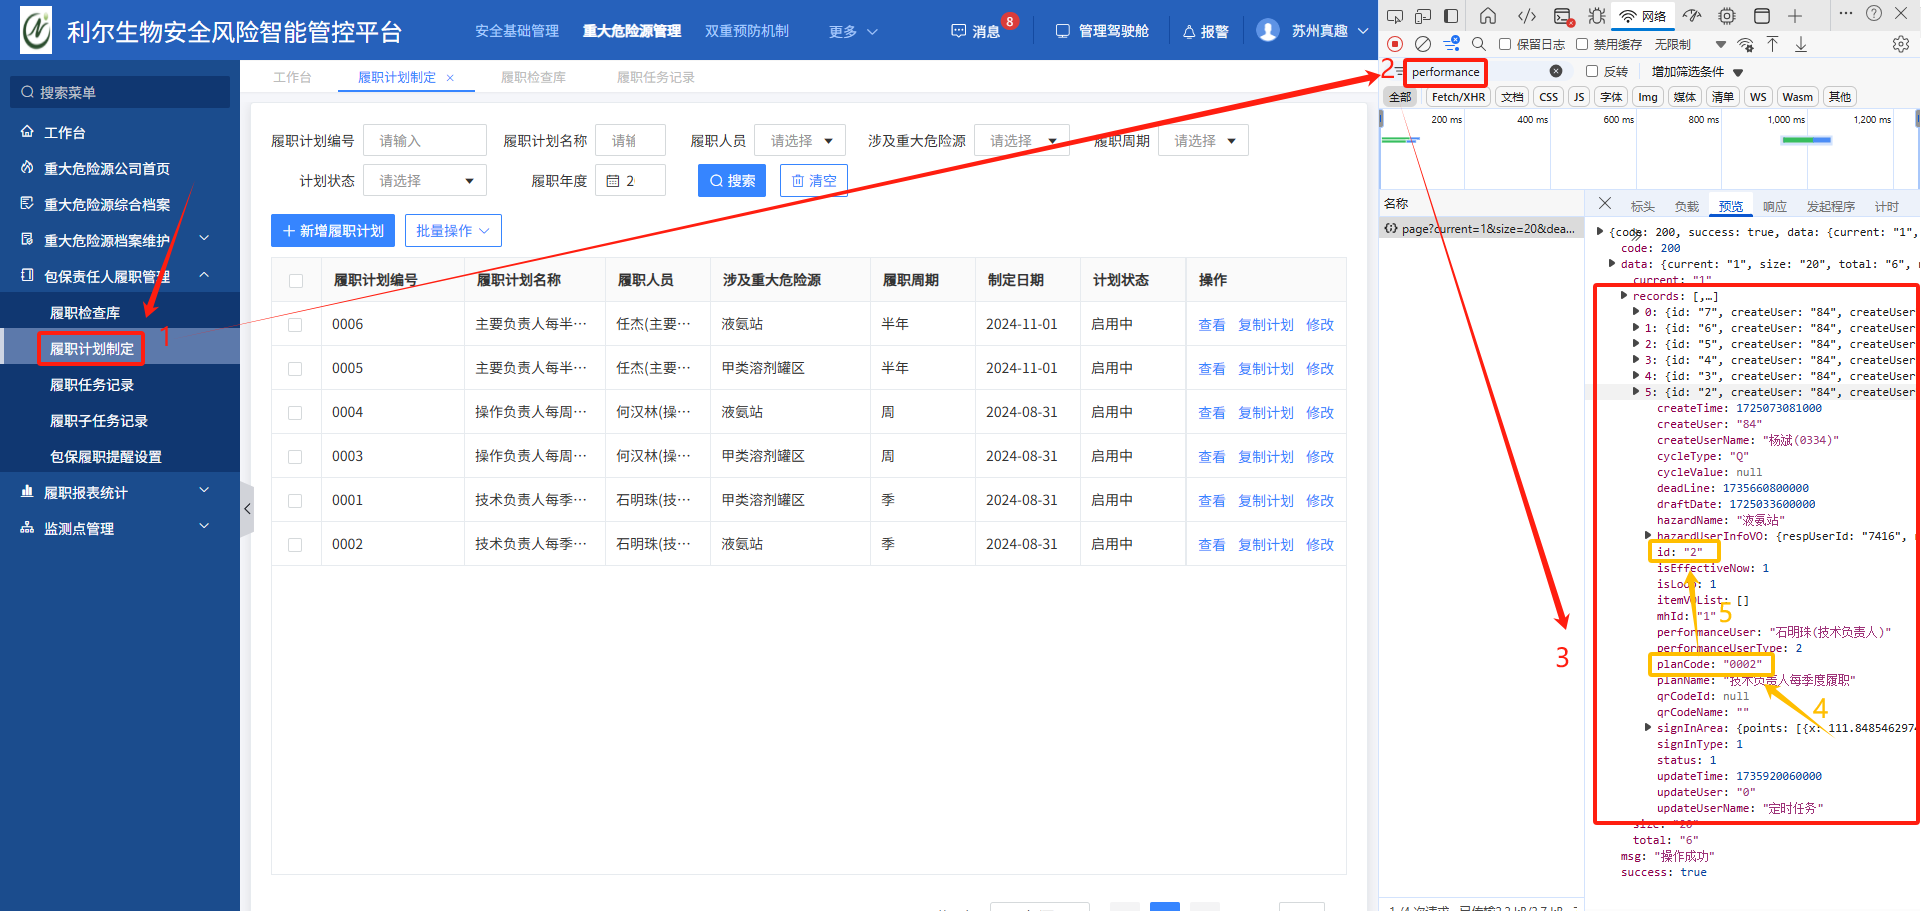Open the 计划状态 dropdown
This screenshot has height=911, width=1921.
425,180
